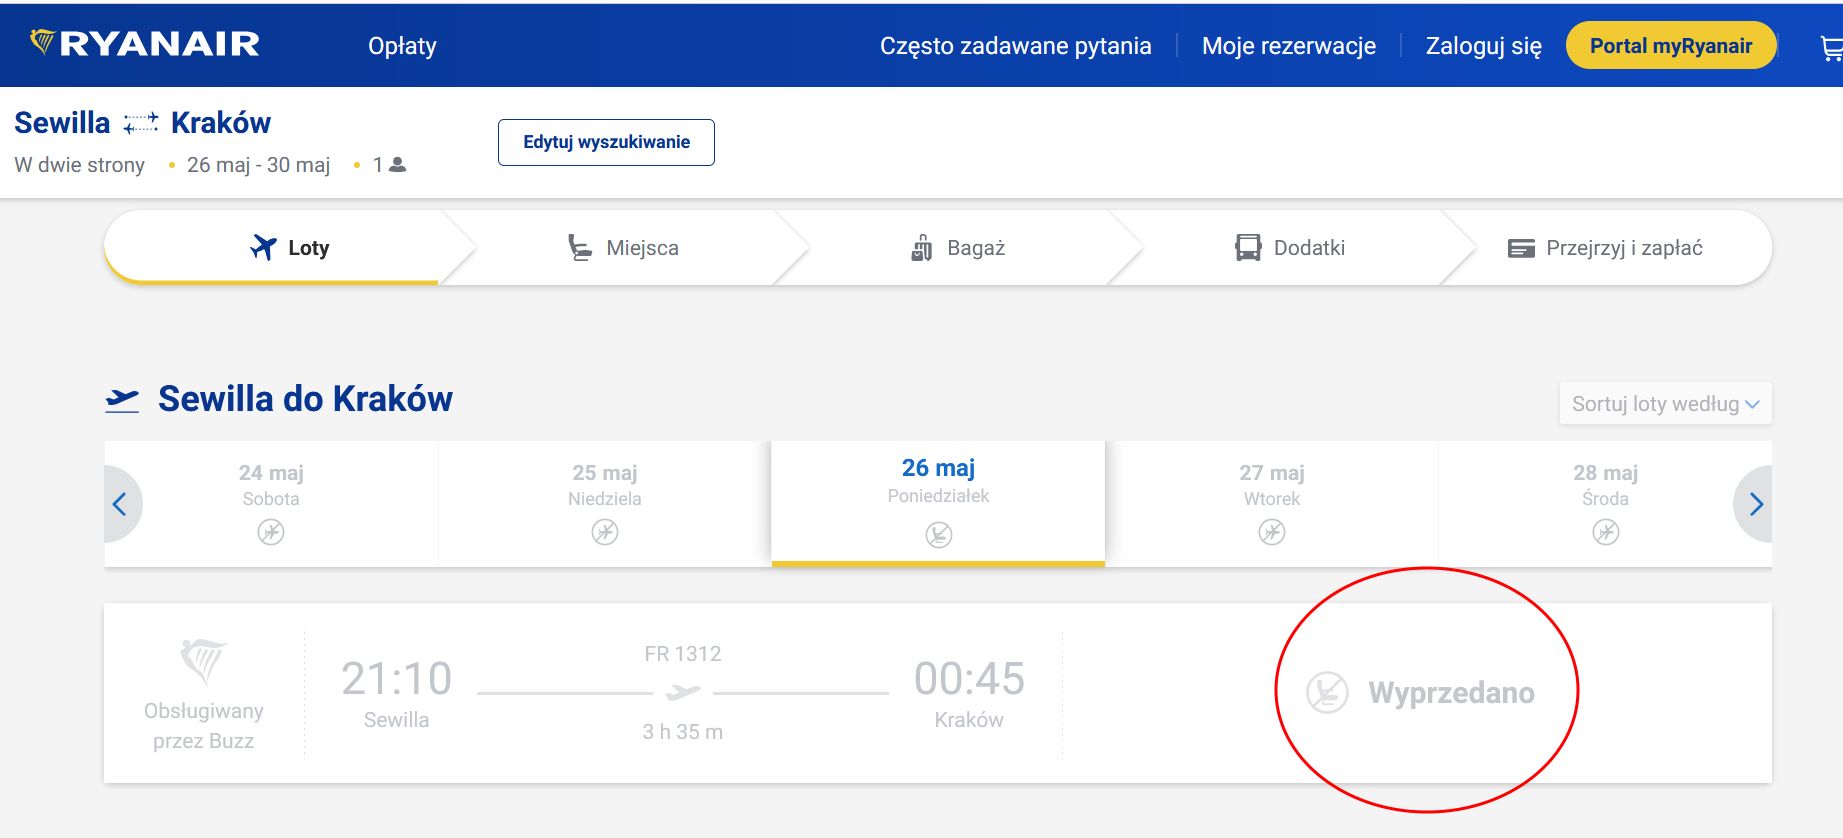Screen dimensions: 1843x838
Task: Click flight number FR 1312
Action: (x=683, y=654)
